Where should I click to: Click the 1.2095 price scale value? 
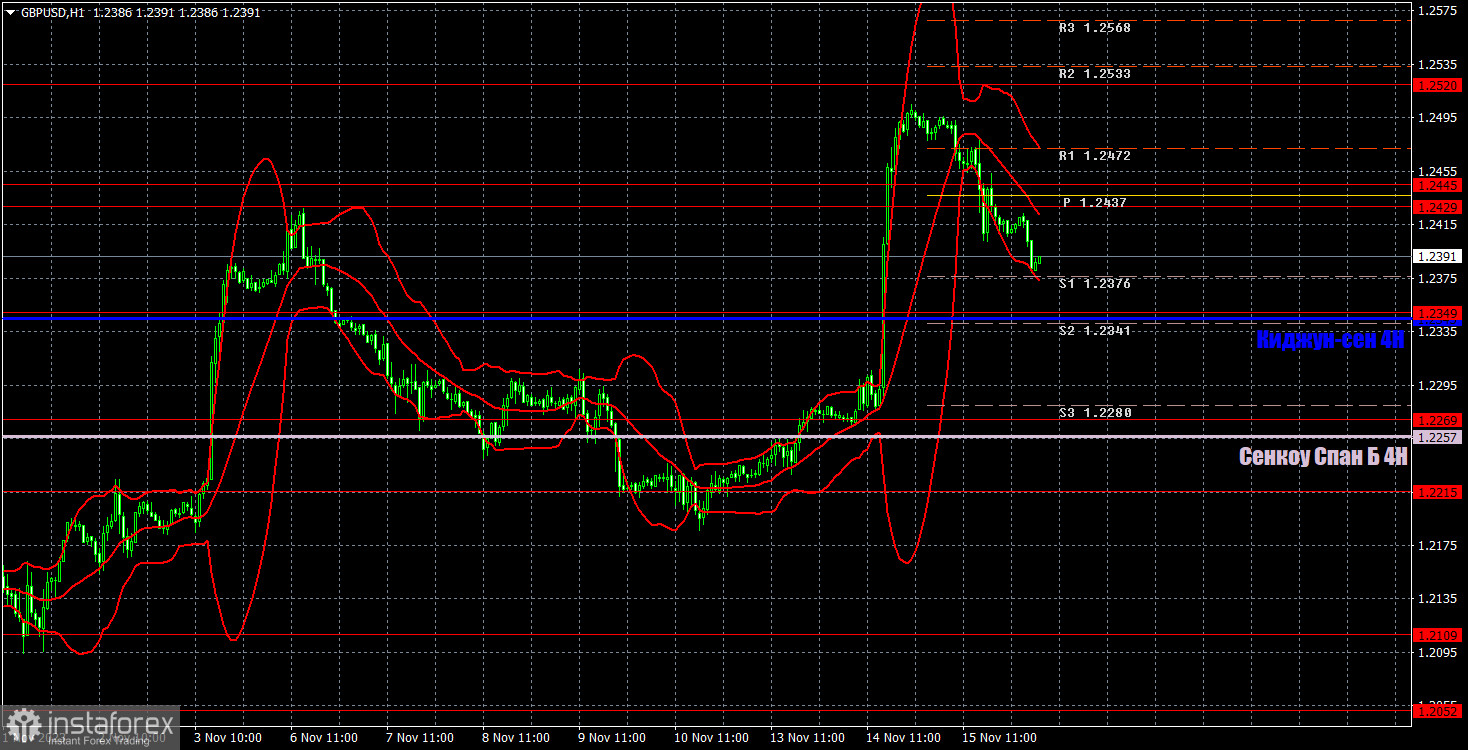point(1437,652)
